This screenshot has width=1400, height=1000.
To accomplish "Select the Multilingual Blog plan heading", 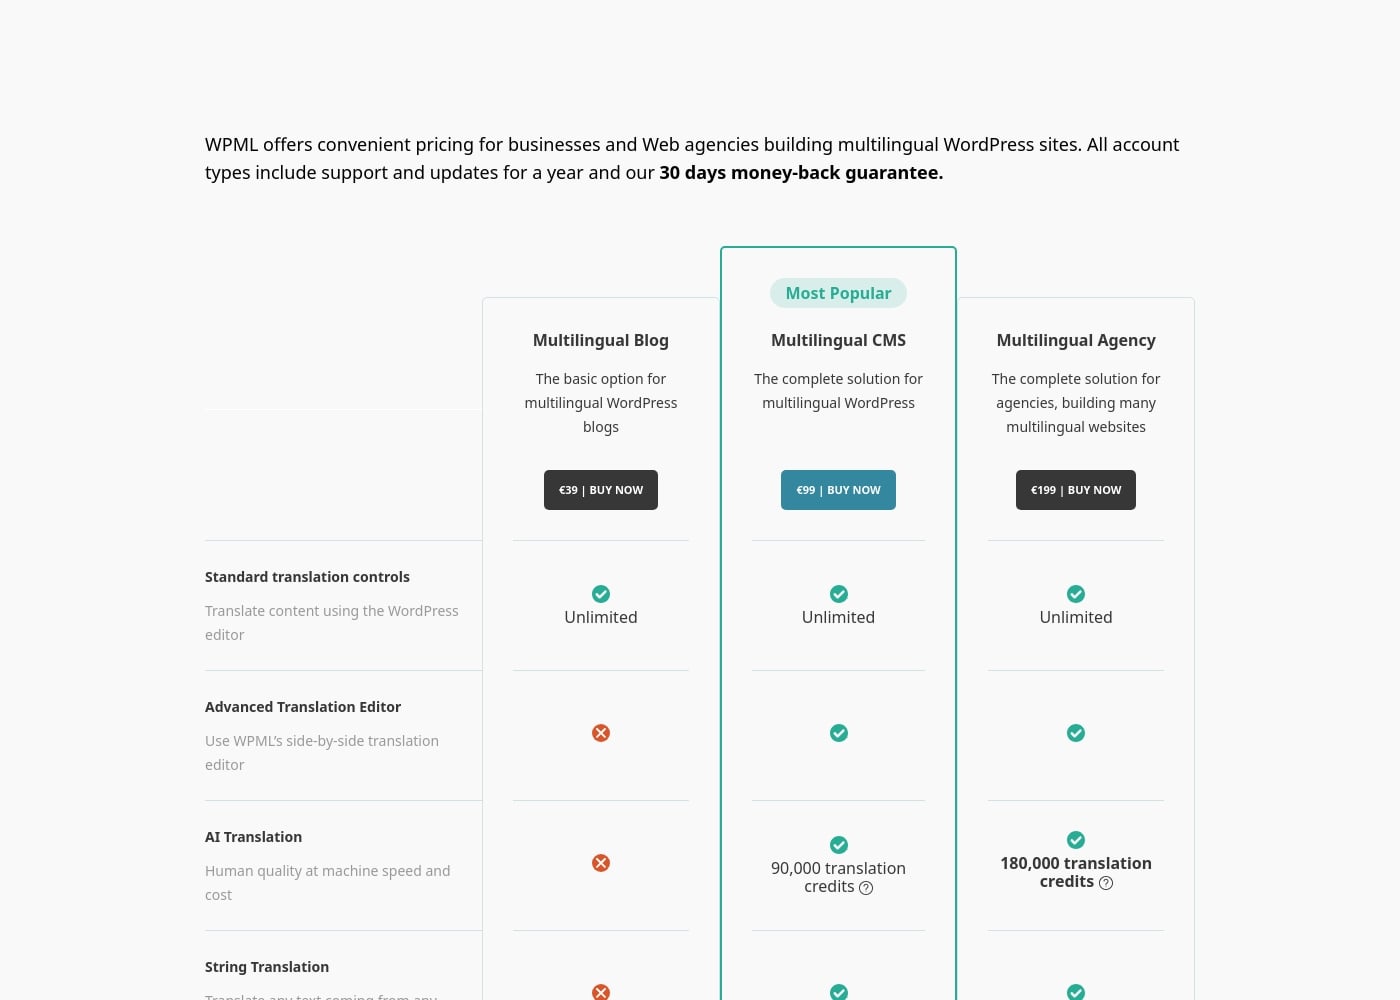I will 601,340.
